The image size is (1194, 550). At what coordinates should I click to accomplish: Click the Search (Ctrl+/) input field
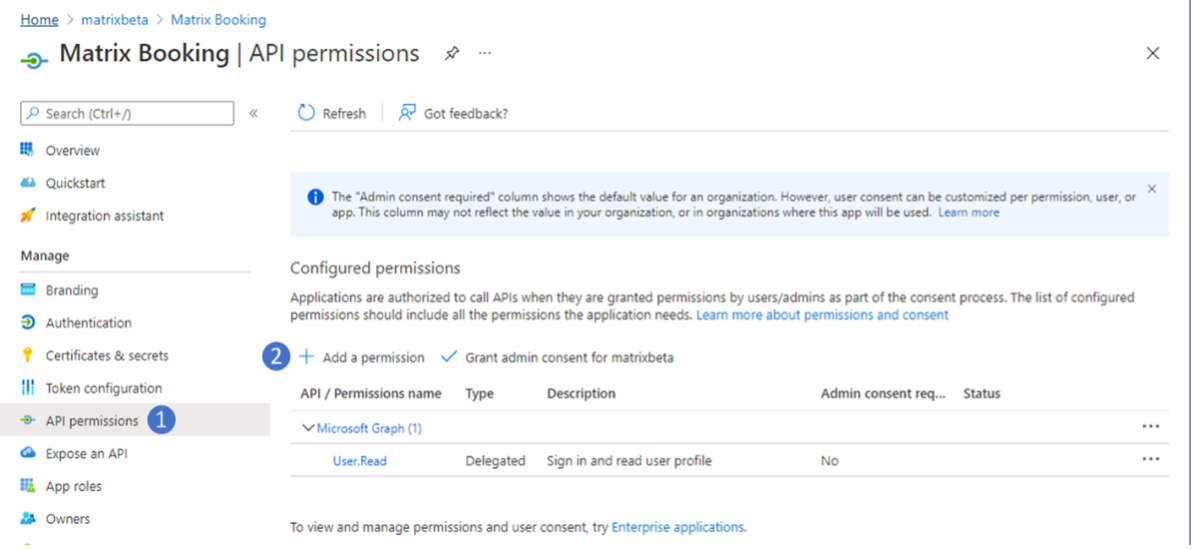127,114
